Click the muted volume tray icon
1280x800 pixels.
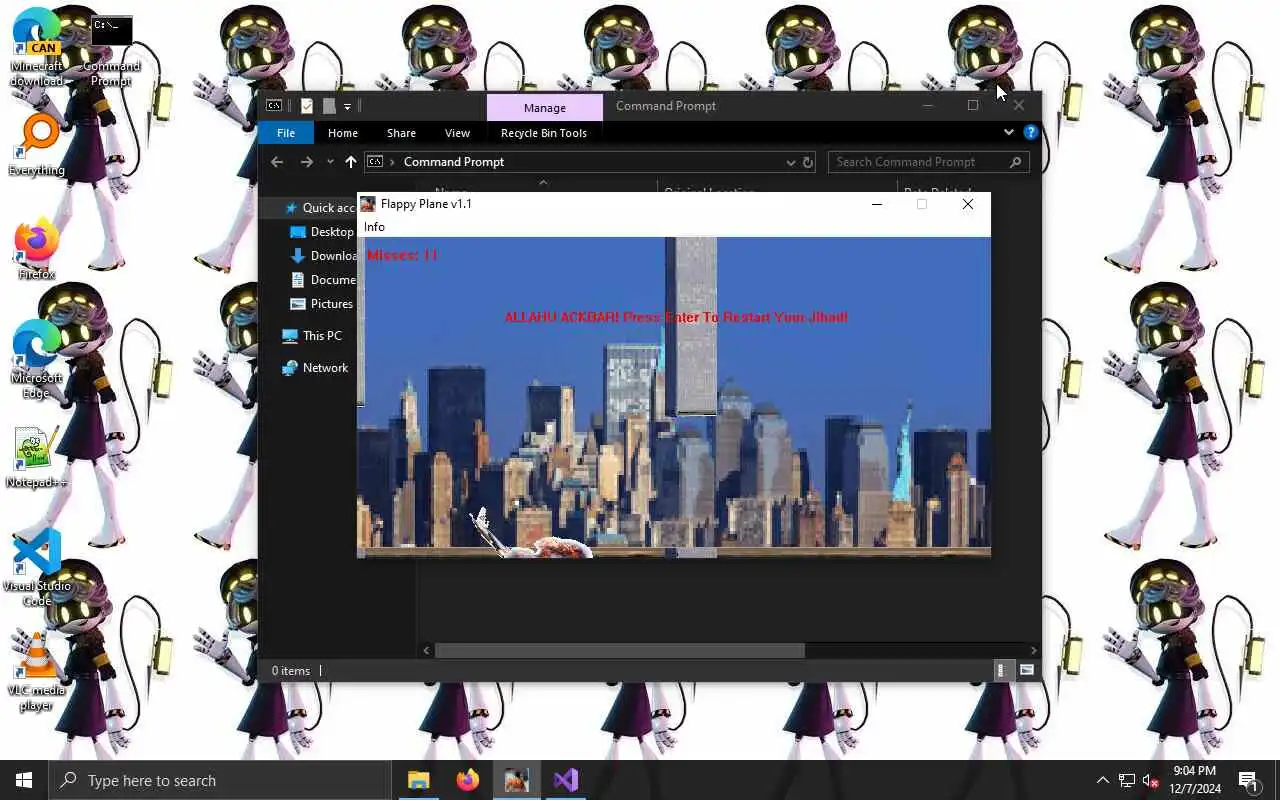tap(1151, 780)
